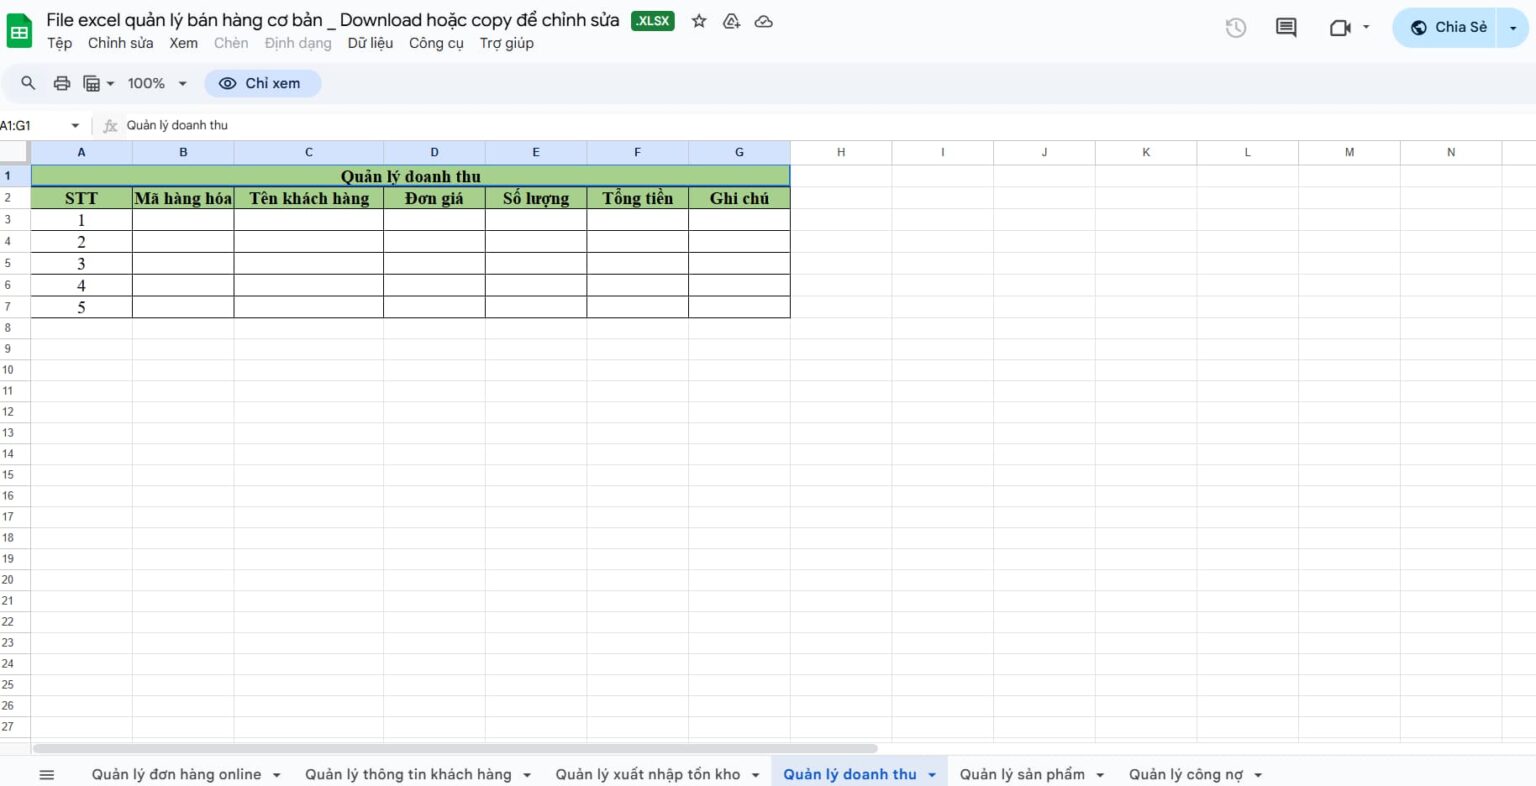Click the cloud document status icon
Image resolution: width=1536 pixels, height=786 pixels.
tap(763, 20)
